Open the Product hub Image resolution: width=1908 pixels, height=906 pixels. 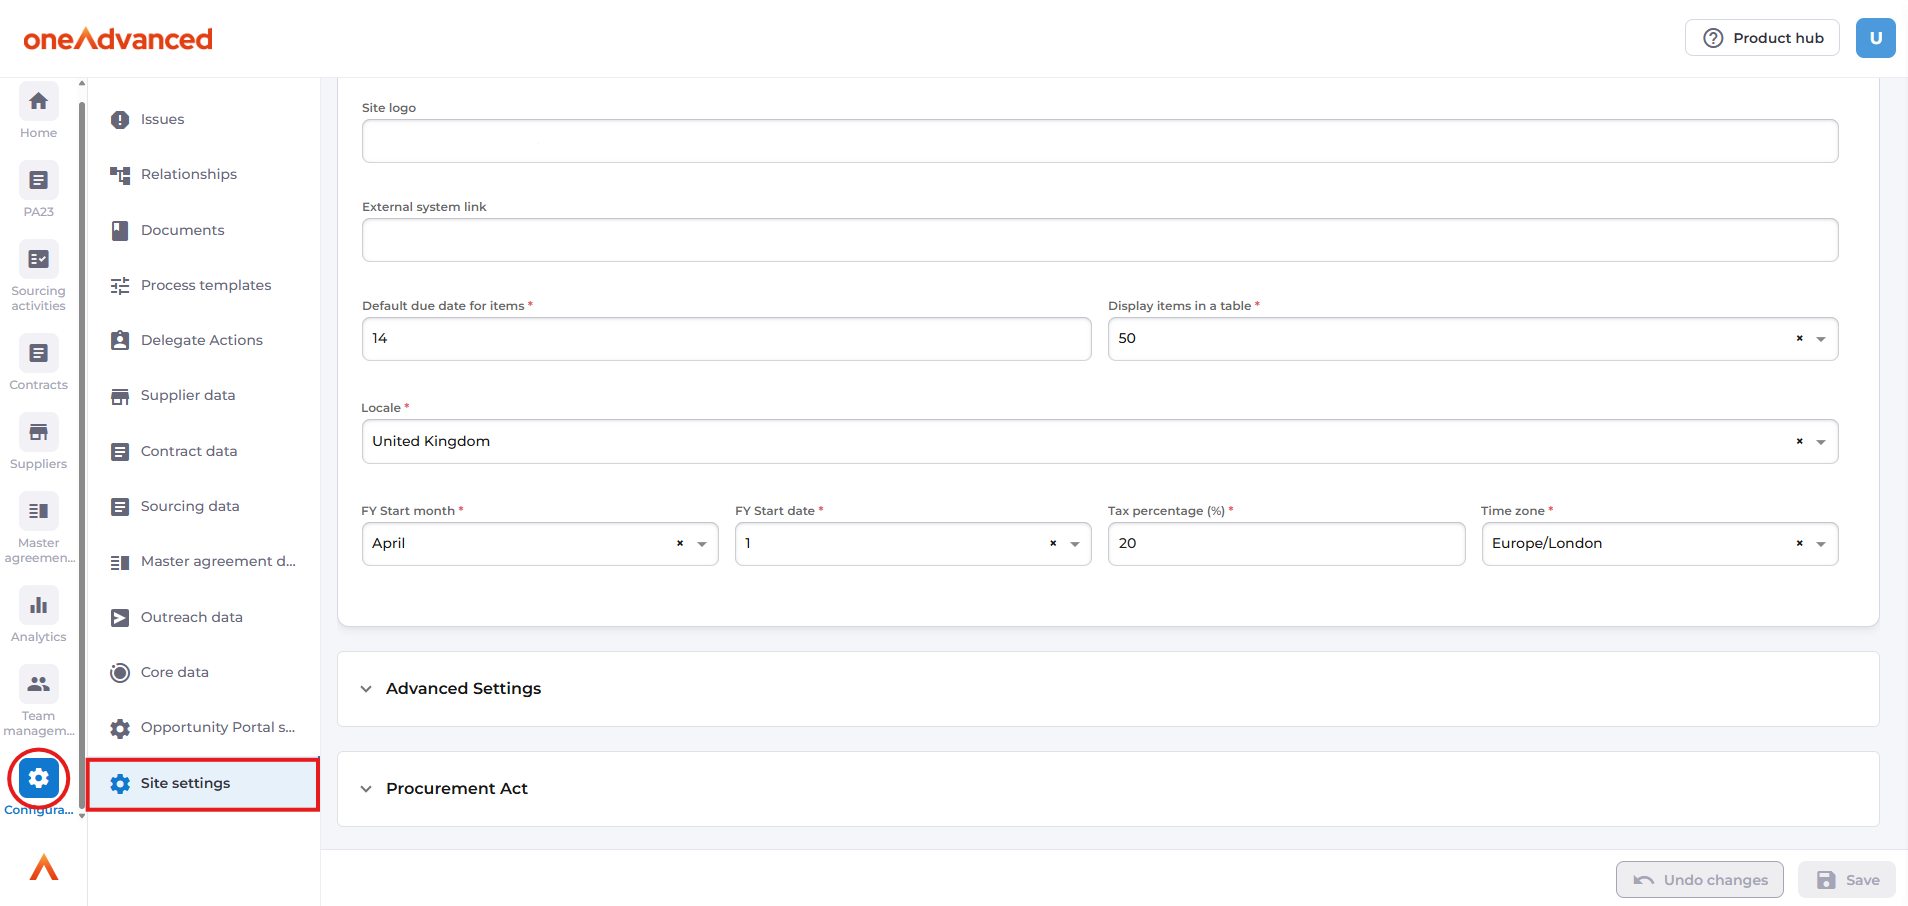coord(1762,38)
